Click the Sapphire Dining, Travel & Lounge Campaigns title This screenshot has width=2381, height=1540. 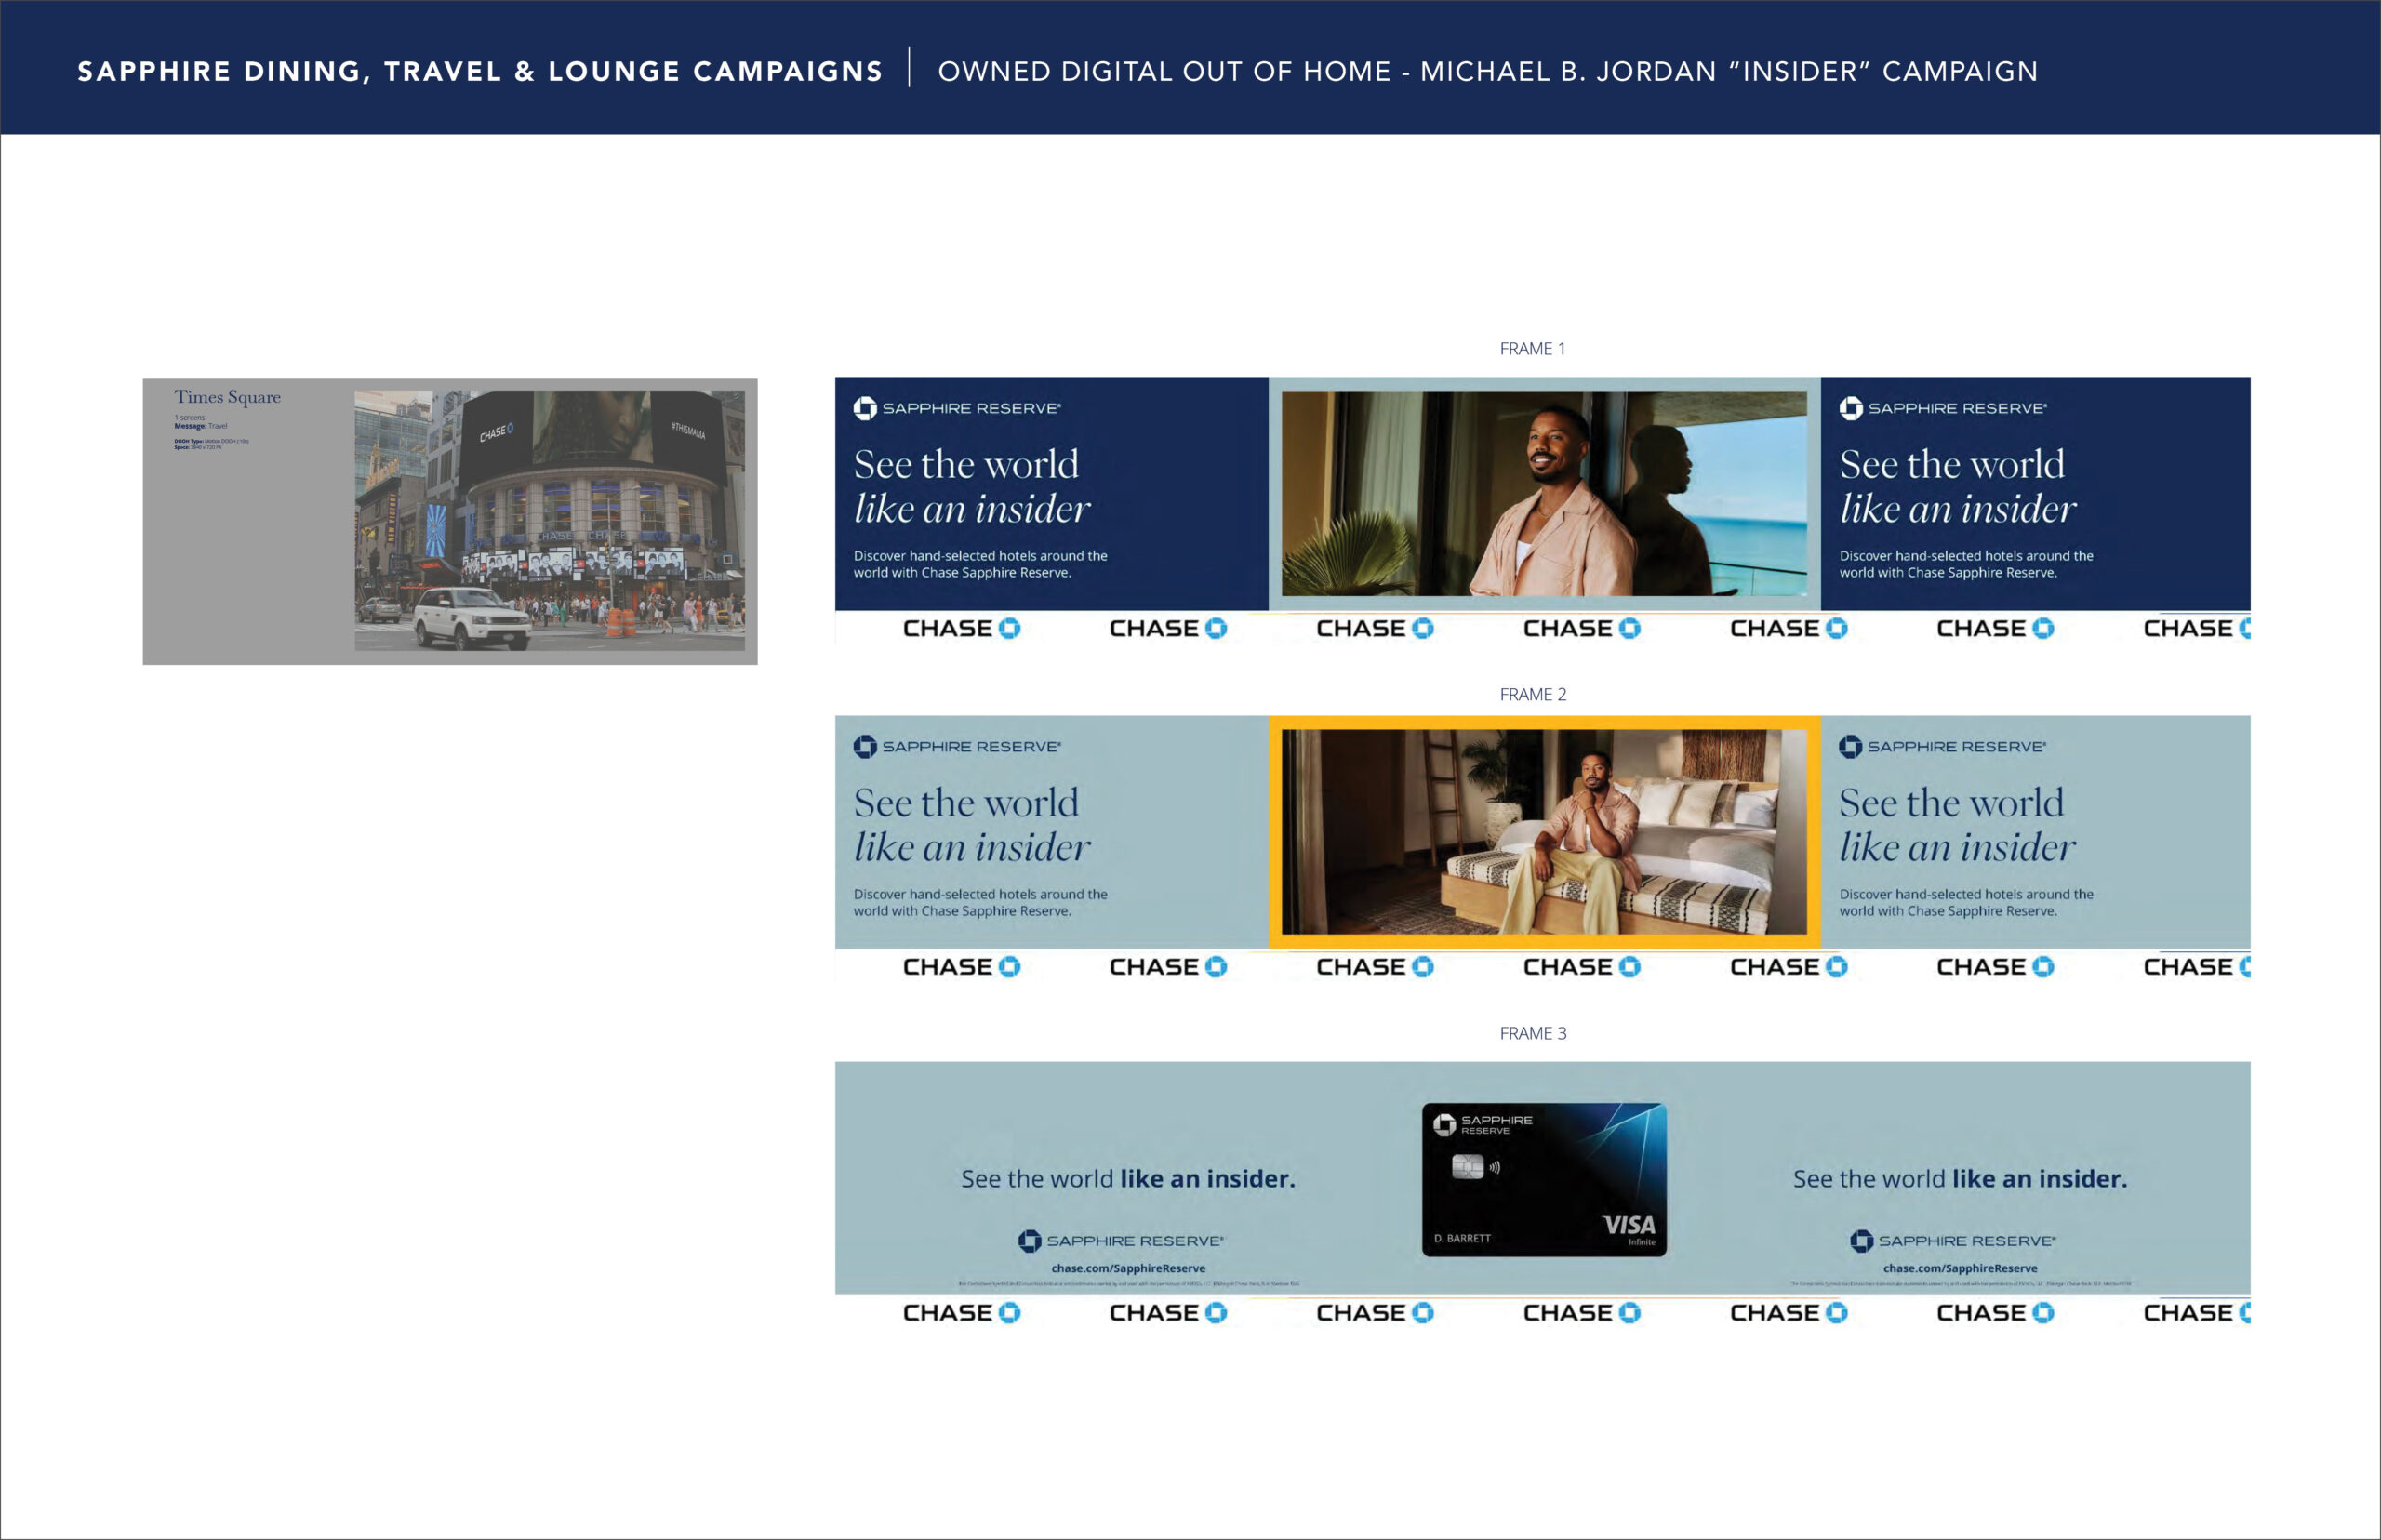480,72
